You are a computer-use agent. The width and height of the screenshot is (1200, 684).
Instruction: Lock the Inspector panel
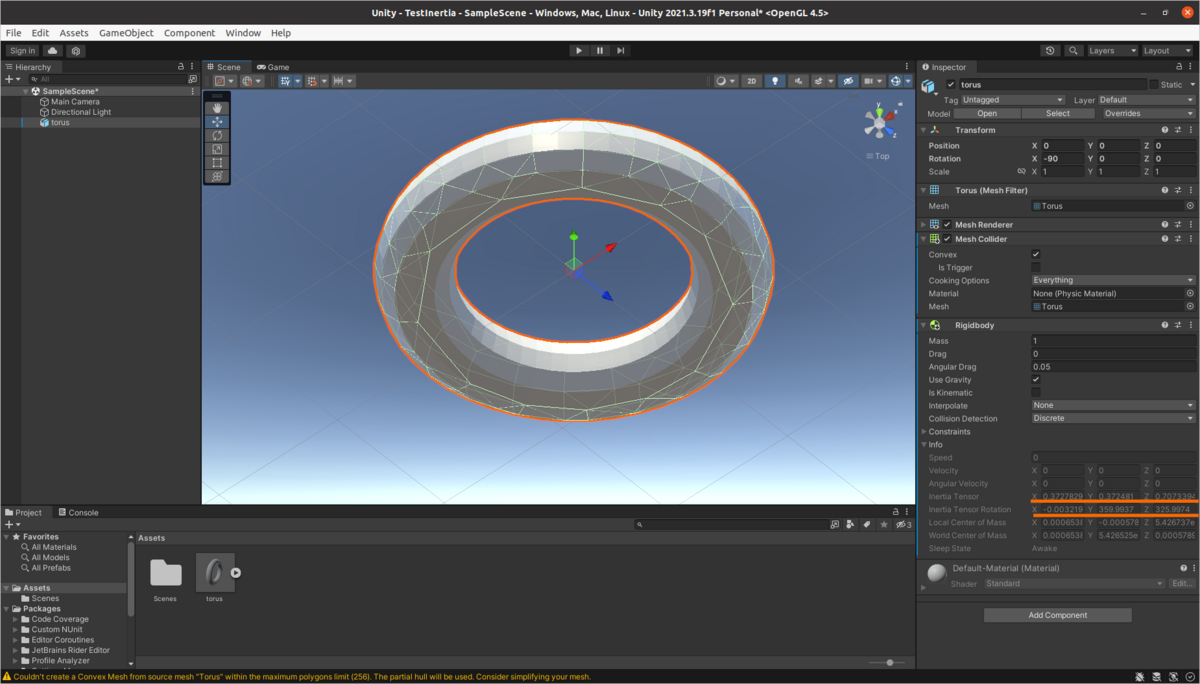(1179, 67)
